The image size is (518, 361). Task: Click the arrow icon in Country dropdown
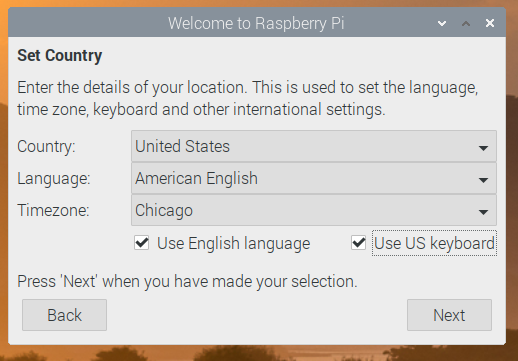pos(483,148)
